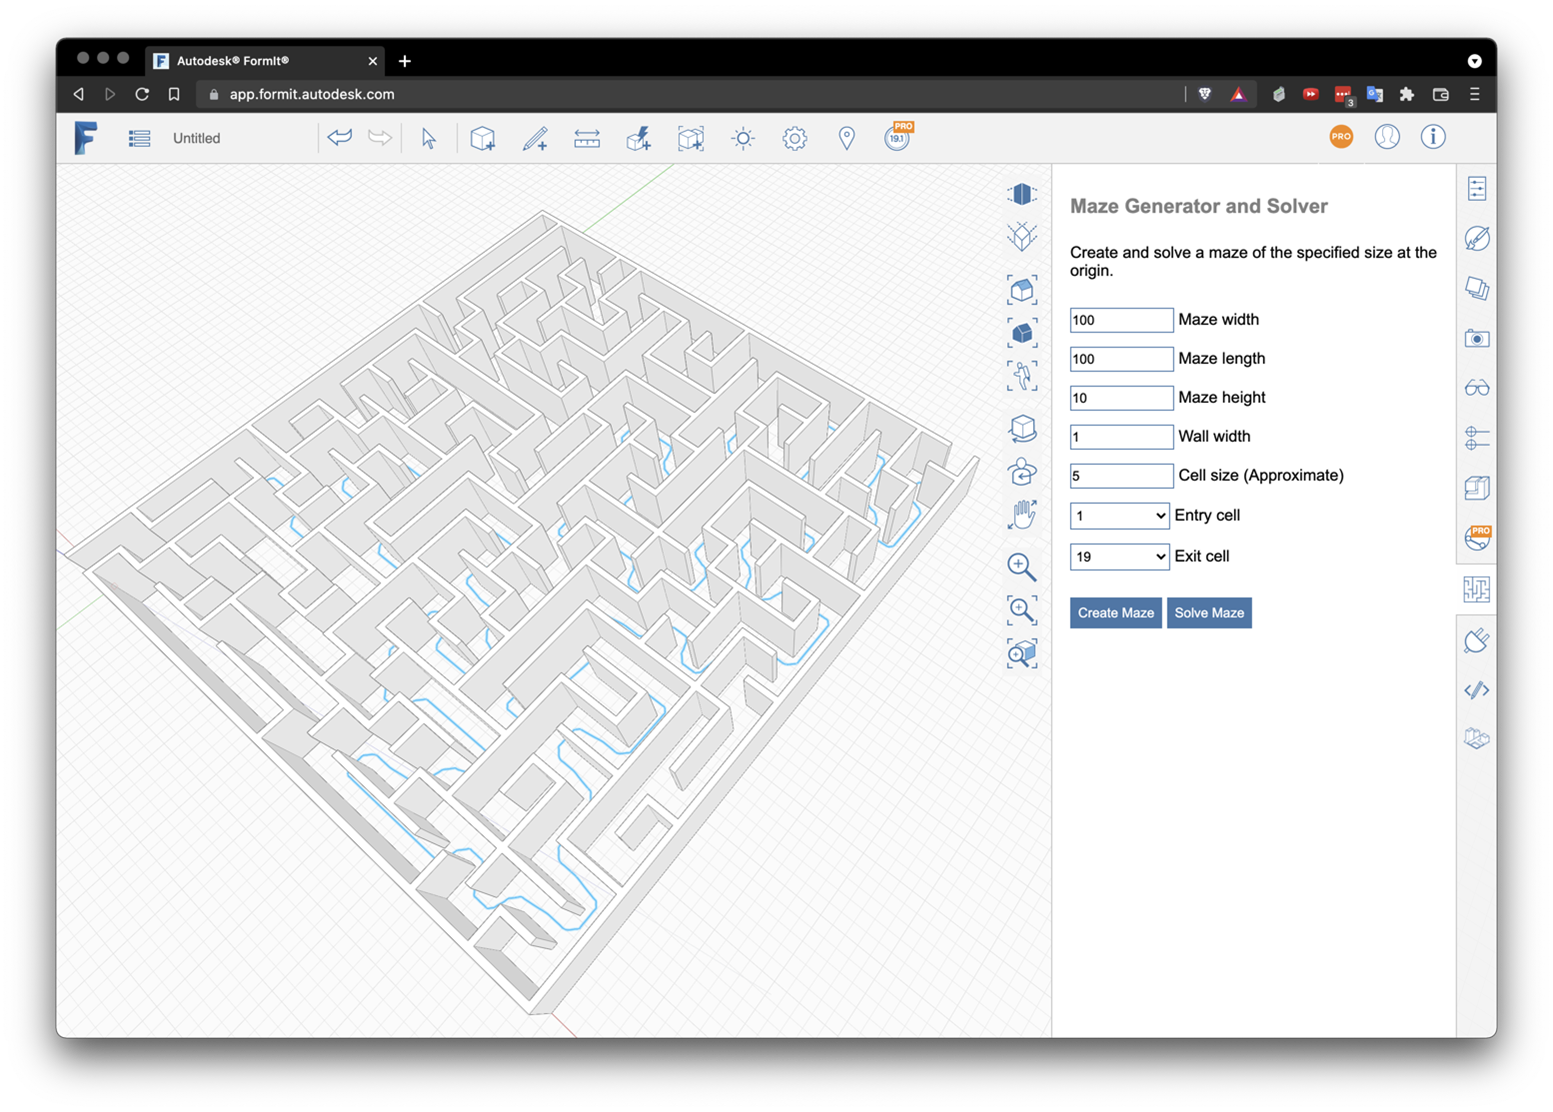Switch to the Maze Generator panel tab
The image size is (1553, 1112).
tap(1476, 590)
